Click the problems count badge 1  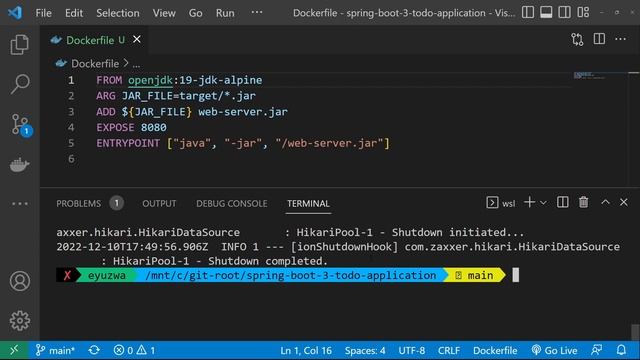[116, 203]
